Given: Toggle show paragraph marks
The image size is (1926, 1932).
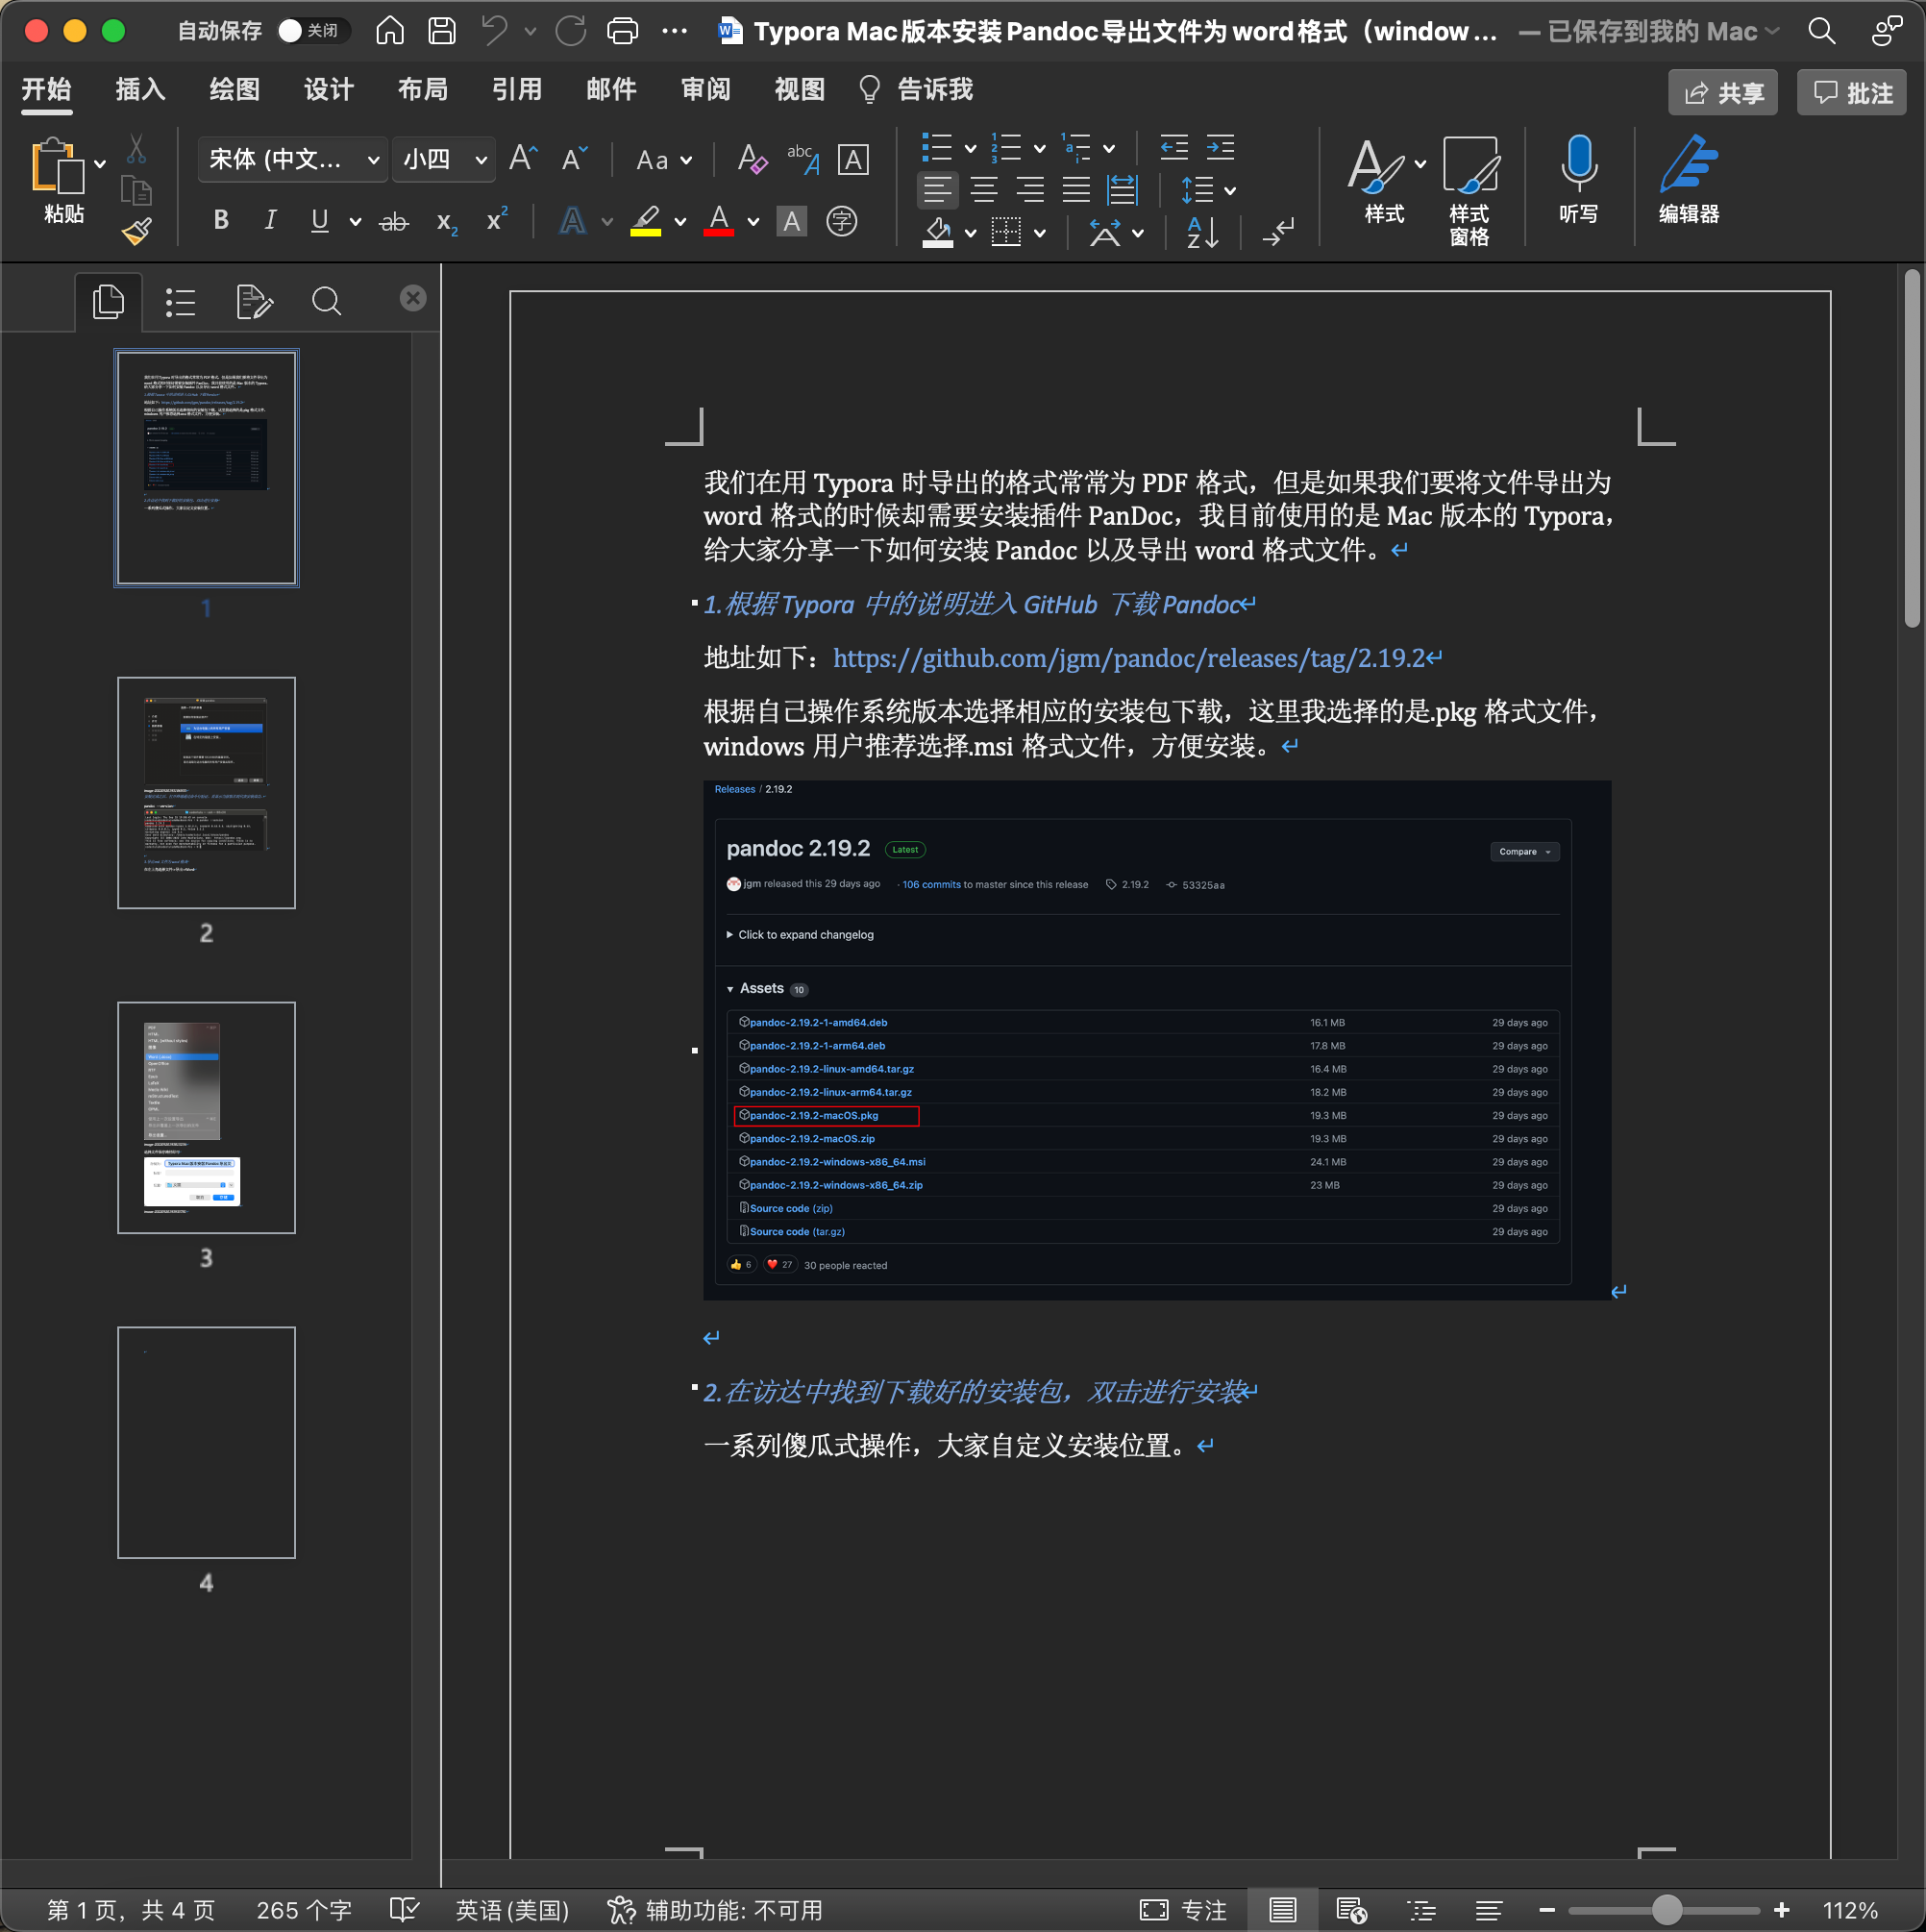Looking at the screenshot, I should [1278, 232].
